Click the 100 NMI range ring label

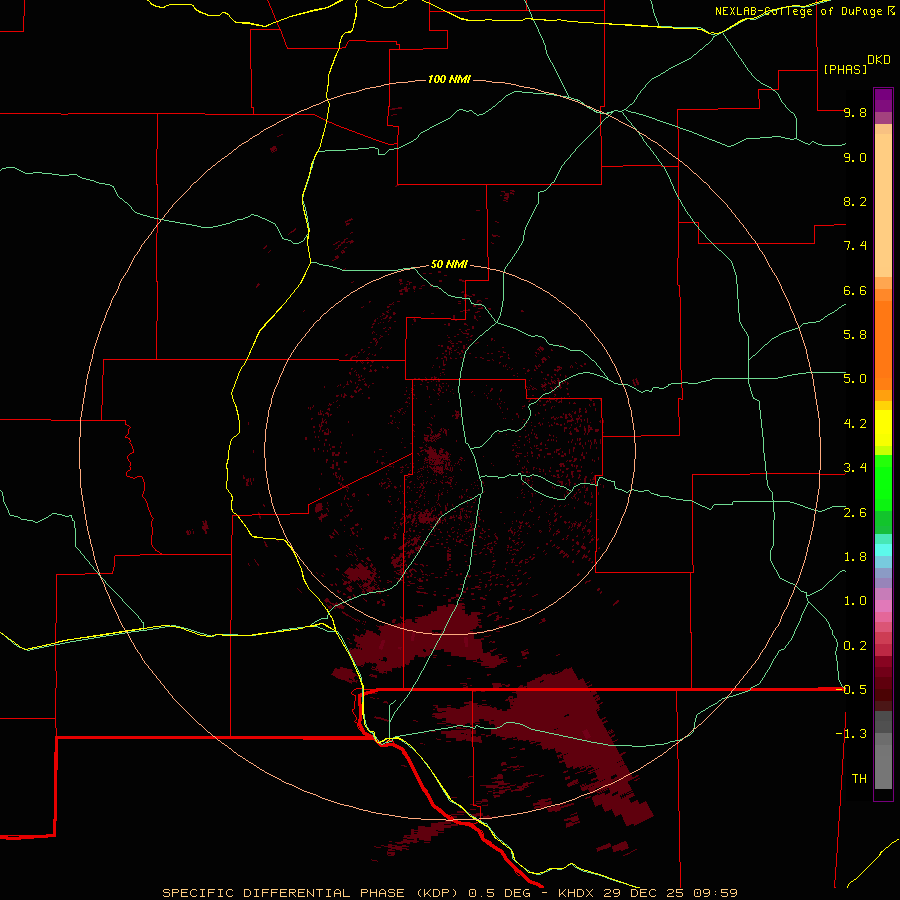tap(449, 79)
